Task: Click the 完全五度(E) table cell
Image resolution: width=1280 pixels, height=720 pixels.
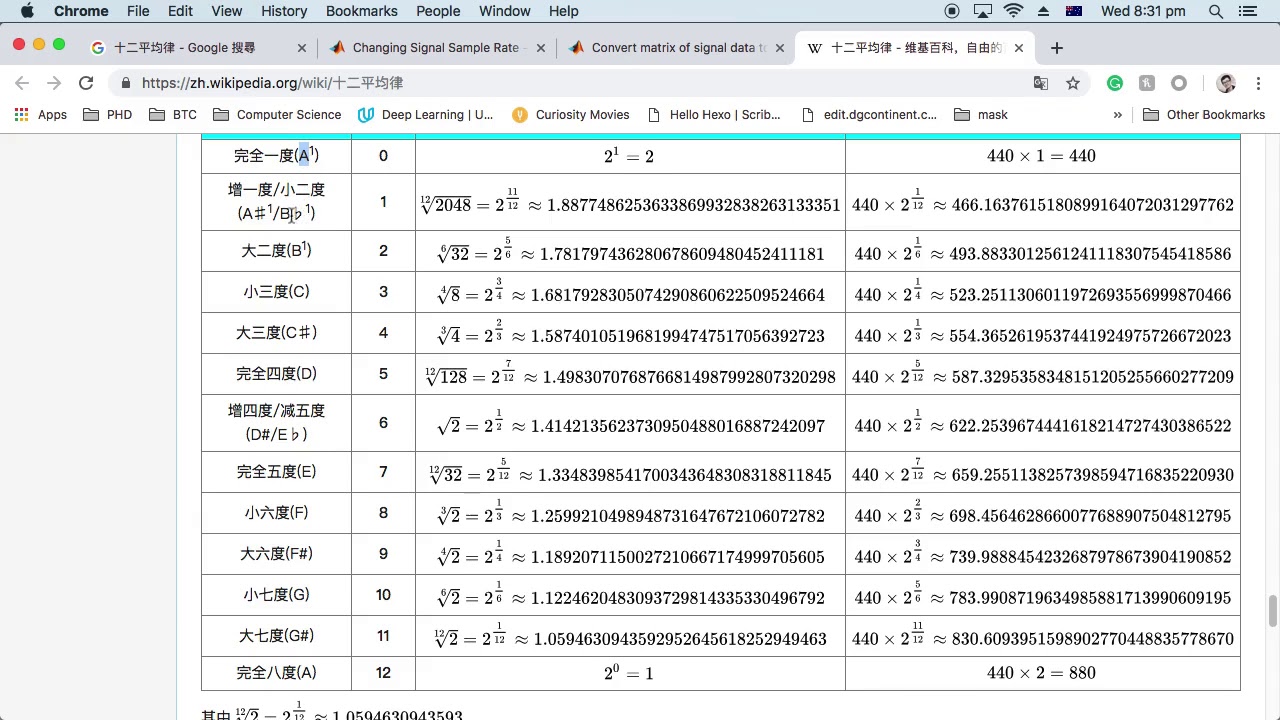Action: click(x=276, y=472)
